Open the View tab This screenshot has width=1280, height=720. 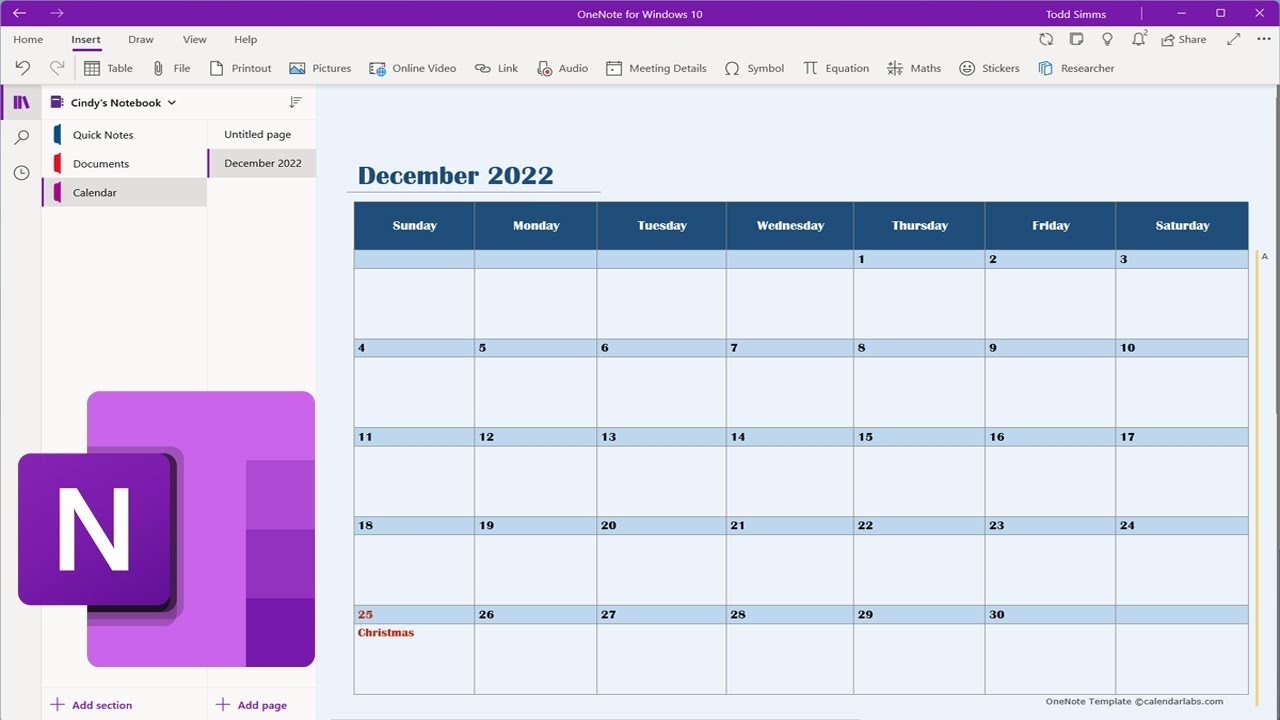pyautogui.click(x=195, y=39)
